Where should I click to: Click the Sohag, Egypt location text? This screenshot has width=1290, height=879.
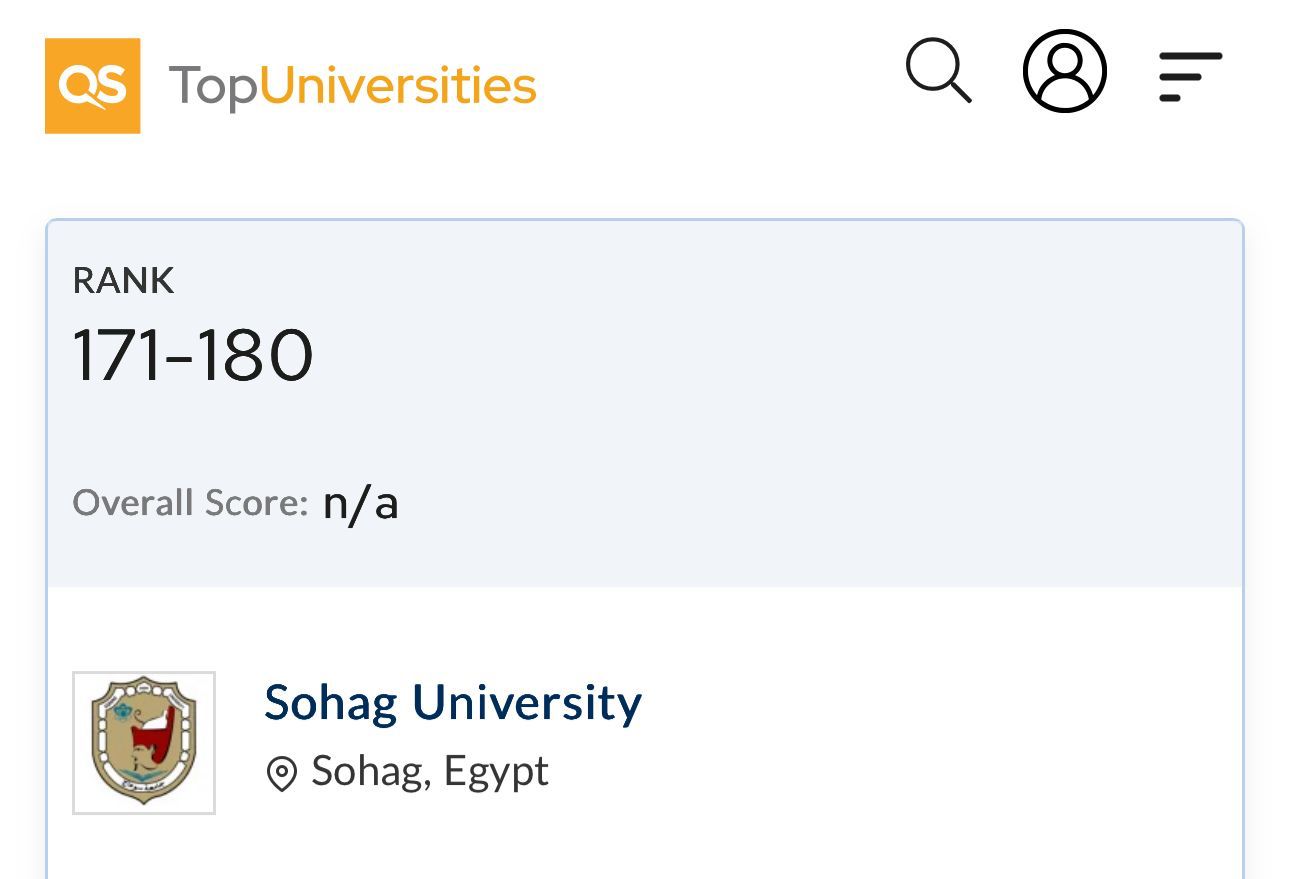430,771
